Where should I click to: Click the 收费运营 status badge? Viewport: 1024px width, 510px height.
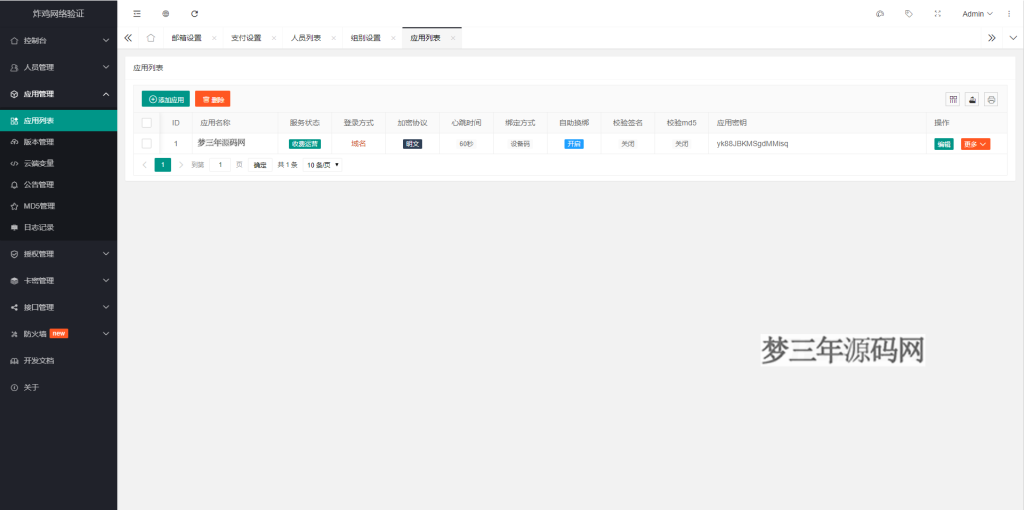pyautogui.click(x=305, y=144)
